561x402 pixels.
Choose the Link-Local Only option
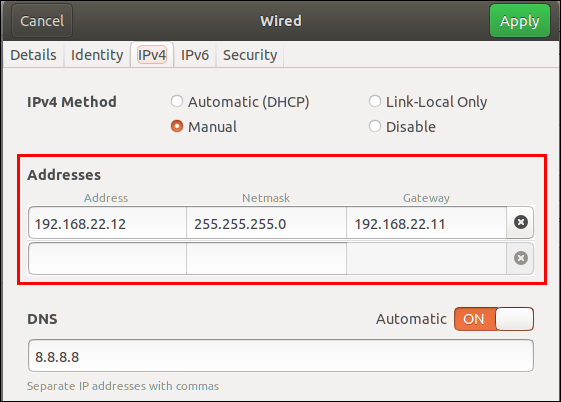pyautogui.click(x=428, y=102)
